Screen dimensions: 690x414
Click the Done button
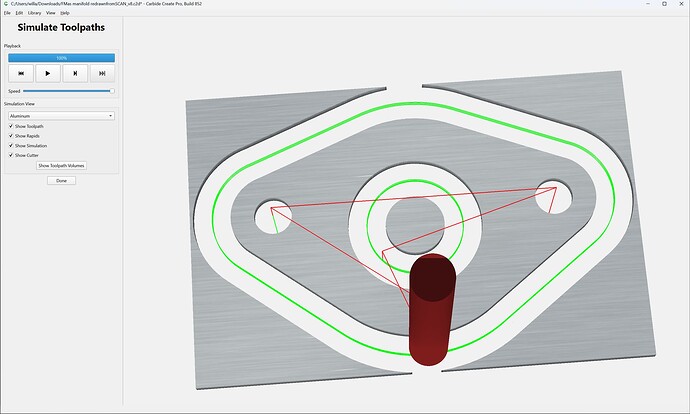pos(62,181)
